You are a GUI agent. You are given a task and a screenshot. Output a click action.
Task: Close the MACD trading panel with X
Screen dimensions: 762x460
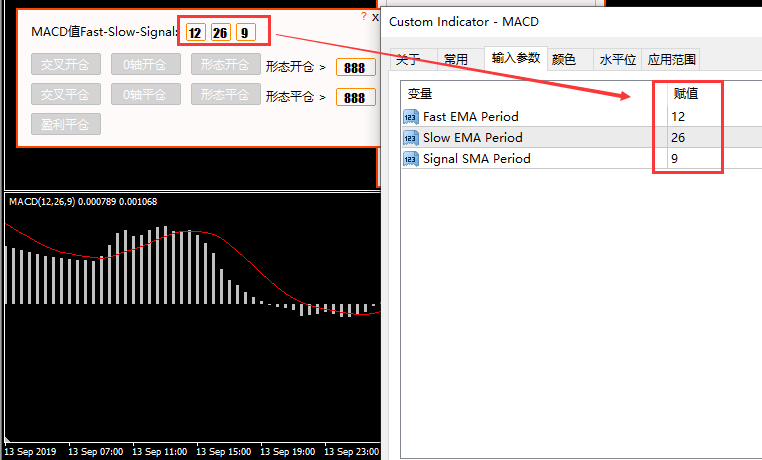click(x=375, y=17)
